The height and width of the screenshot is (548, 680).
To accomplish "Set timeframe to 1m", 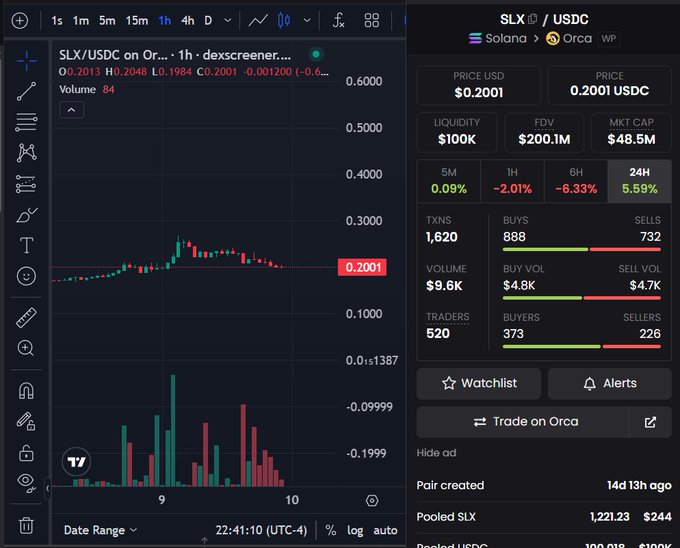I will click(81, 20).
